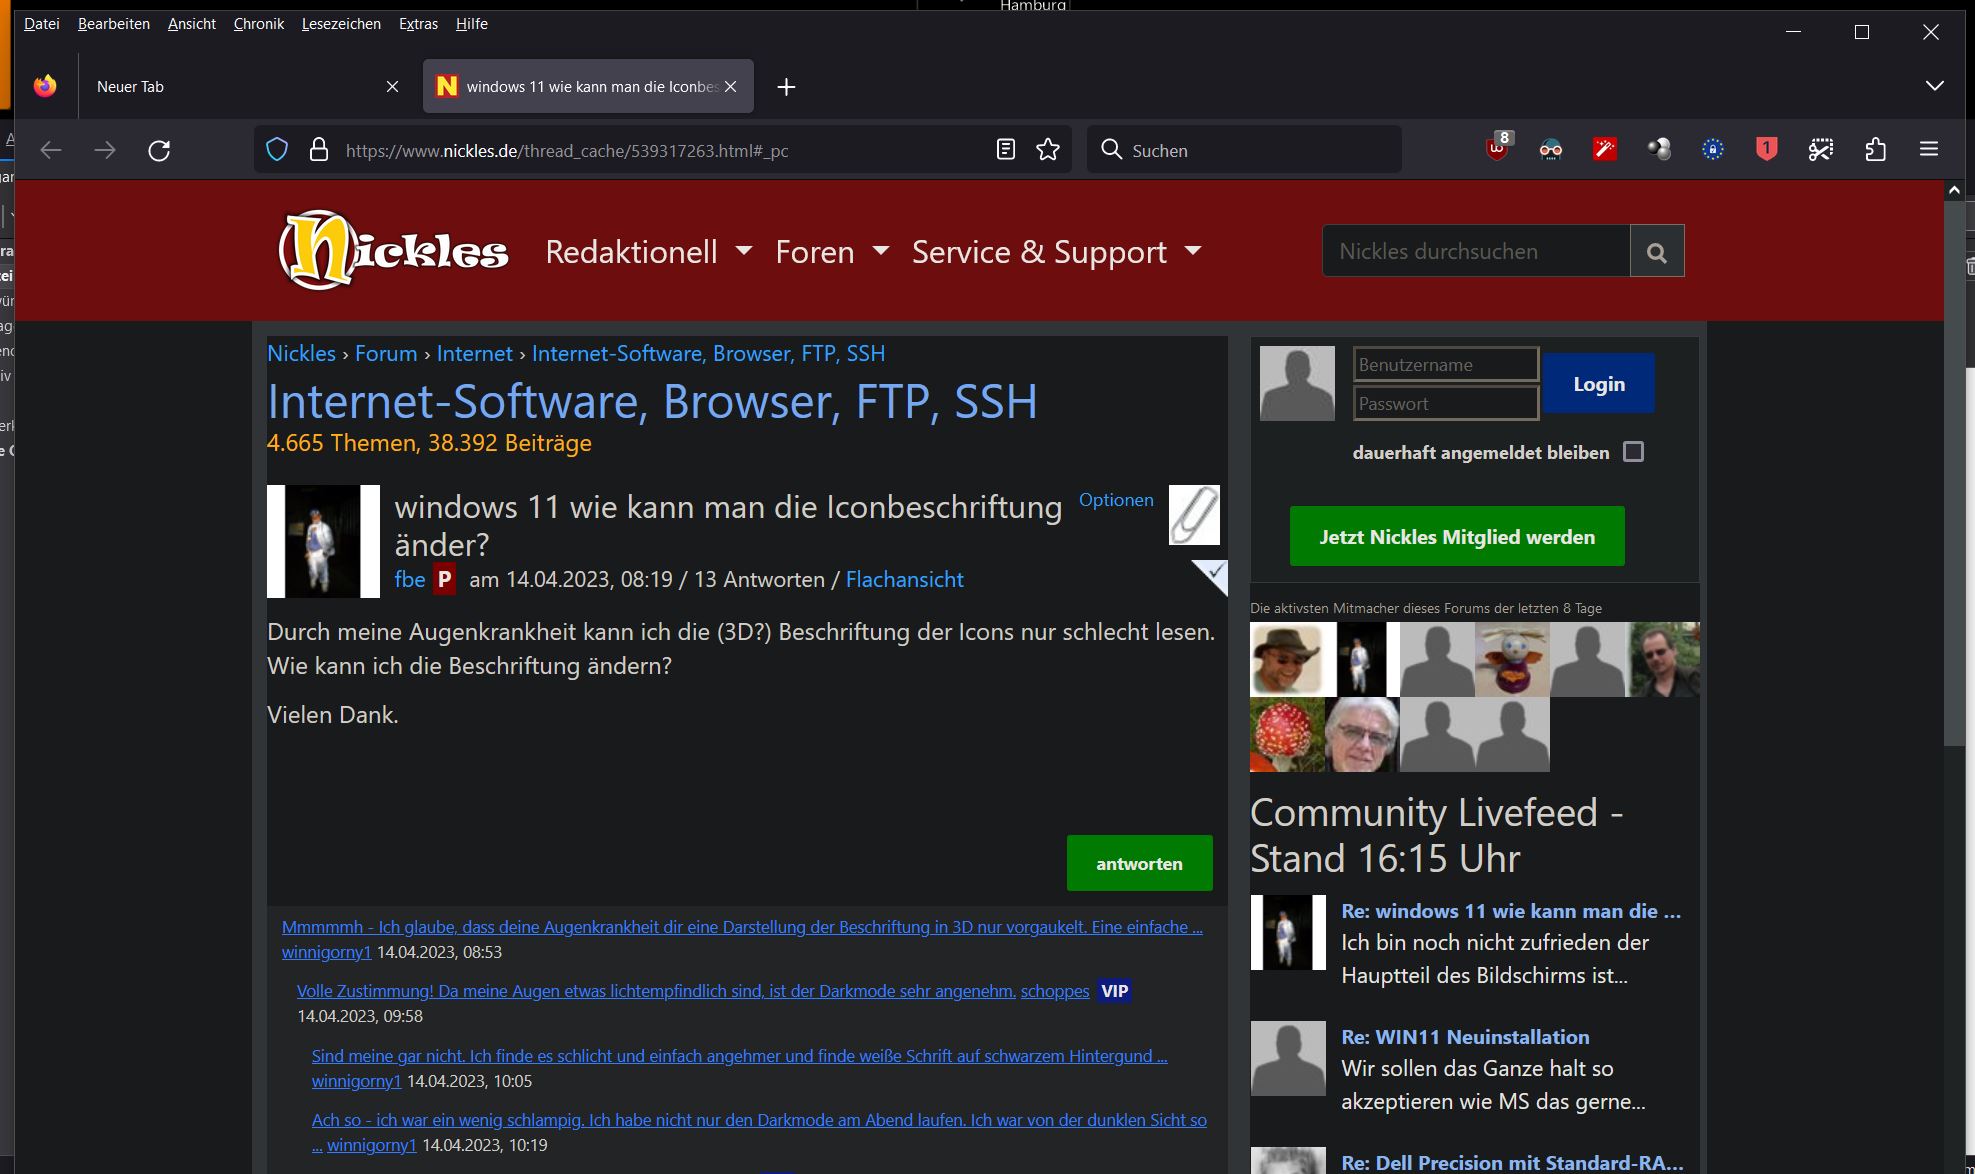Screen dimensions: 1975x1174
Task: Open the Firefox hamburger application menu
Action: pos(1929,150)
